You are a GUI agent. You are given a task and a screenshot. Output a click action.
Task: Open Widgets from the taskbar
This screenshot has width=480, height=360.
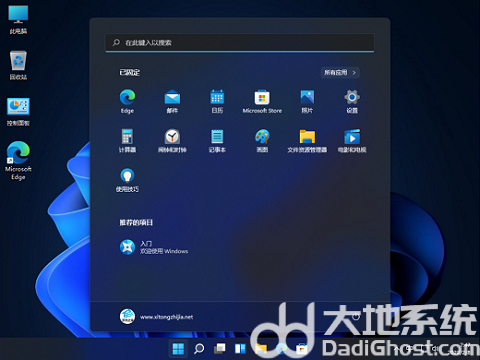click(x=240, y=349)
